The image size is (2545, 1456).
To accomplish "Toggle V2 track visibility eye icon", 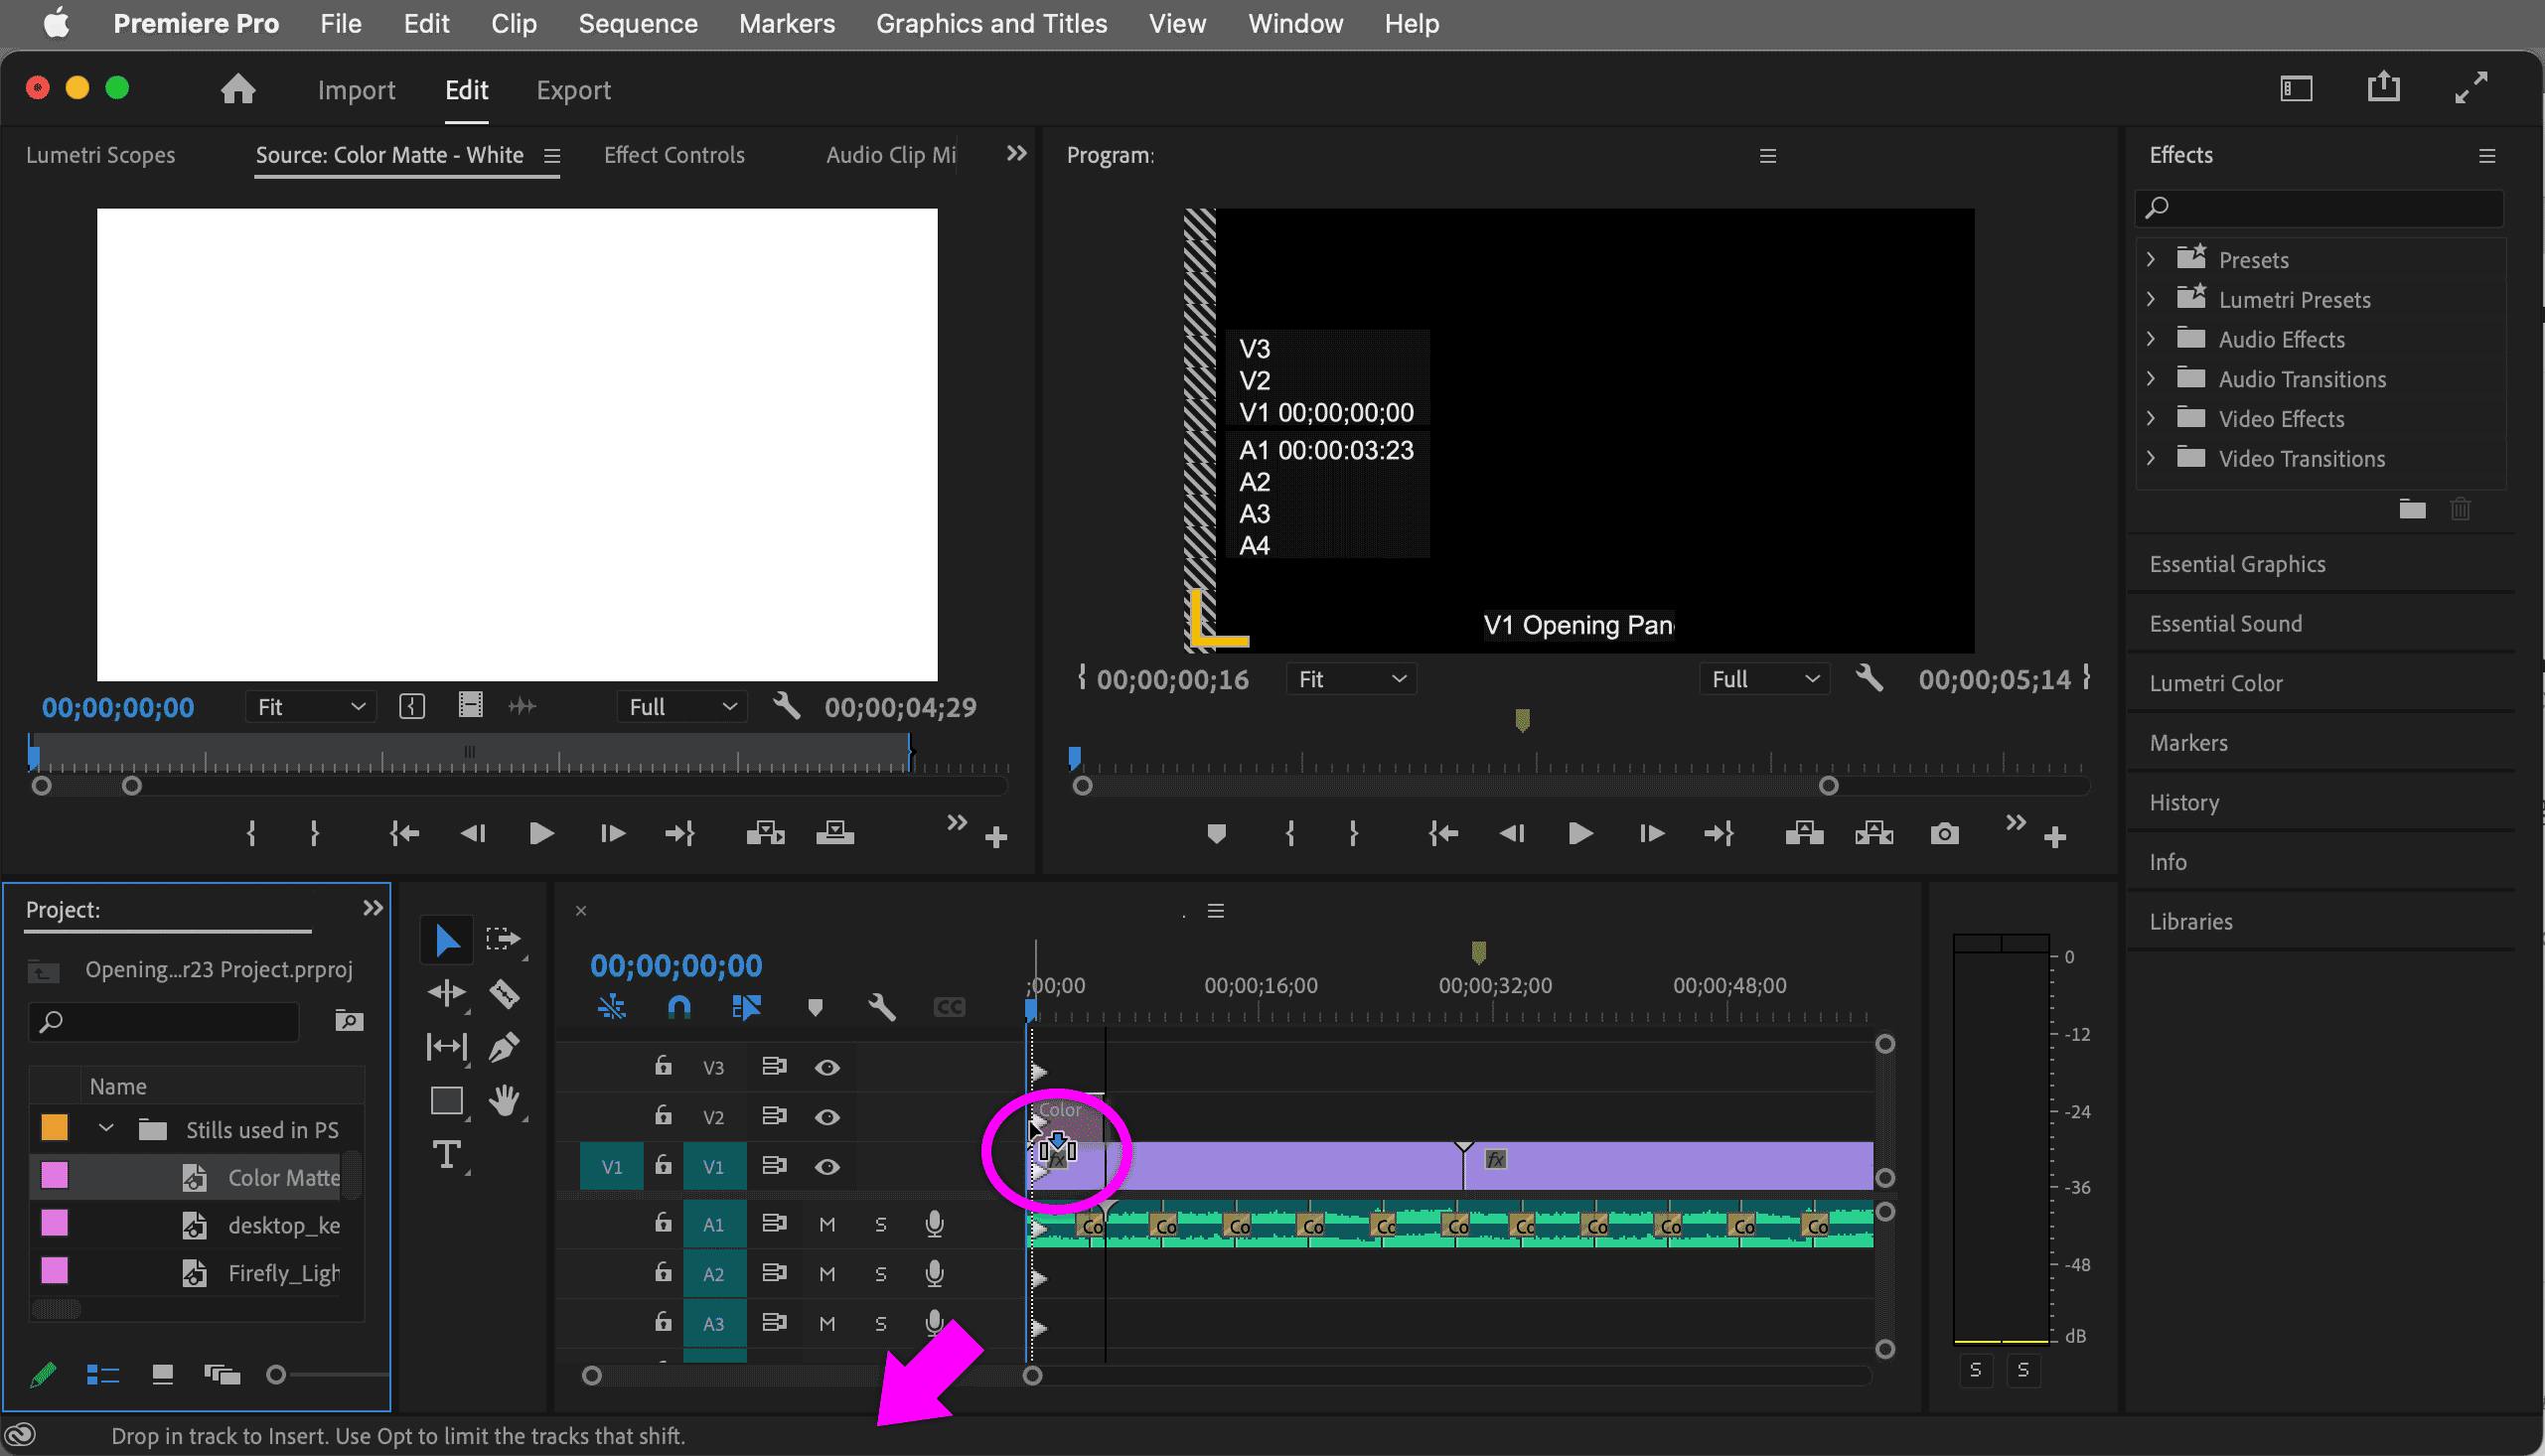I will click(x=828, y=1115).
